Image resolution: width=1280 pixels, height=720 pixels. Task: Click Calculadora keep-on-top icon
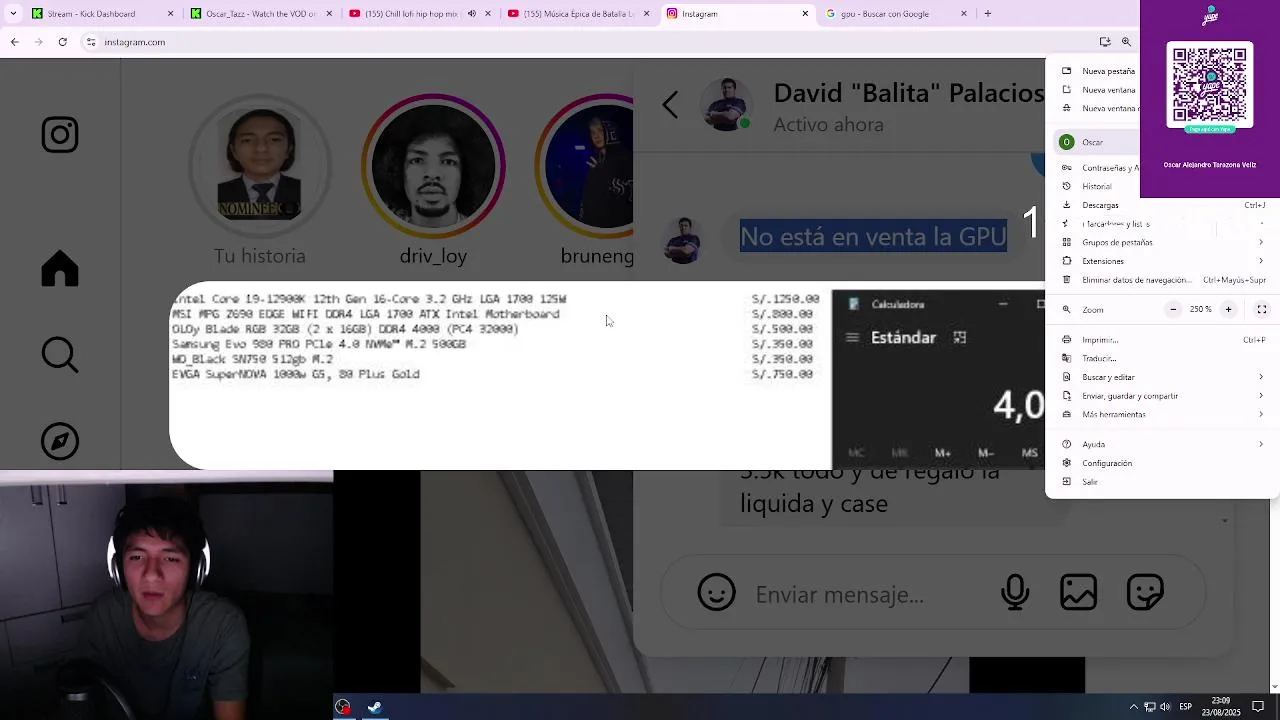[x=960, y=338]
